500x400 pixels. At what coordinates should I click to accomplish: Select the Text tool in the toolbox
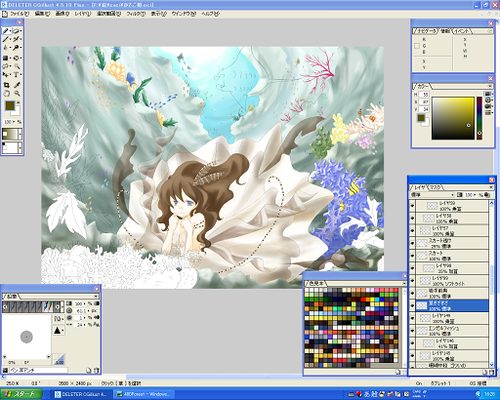point(17,75)
